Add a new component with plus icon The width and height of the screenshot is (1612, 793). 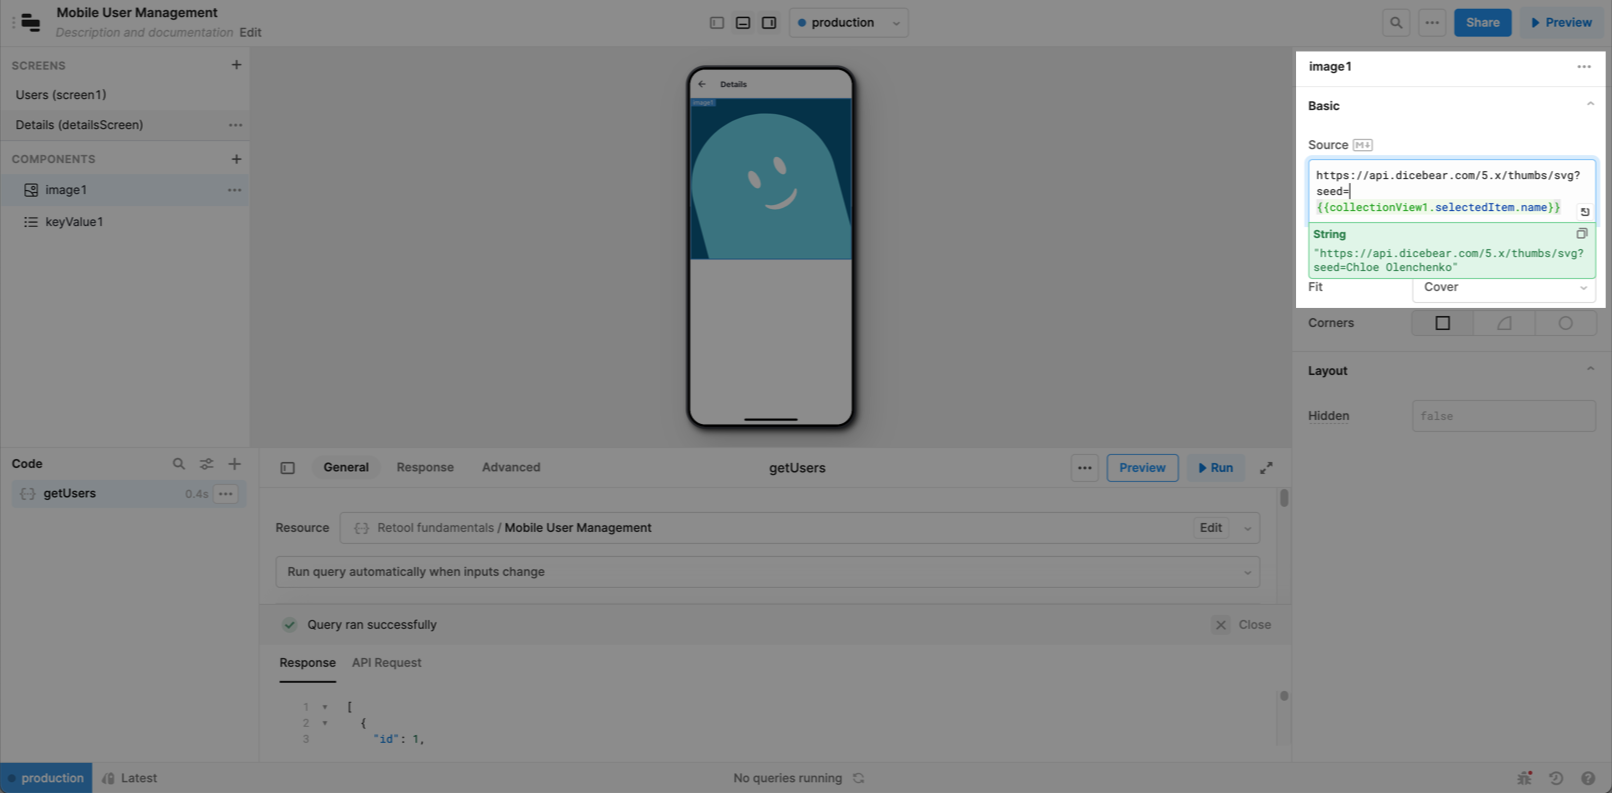236,159
